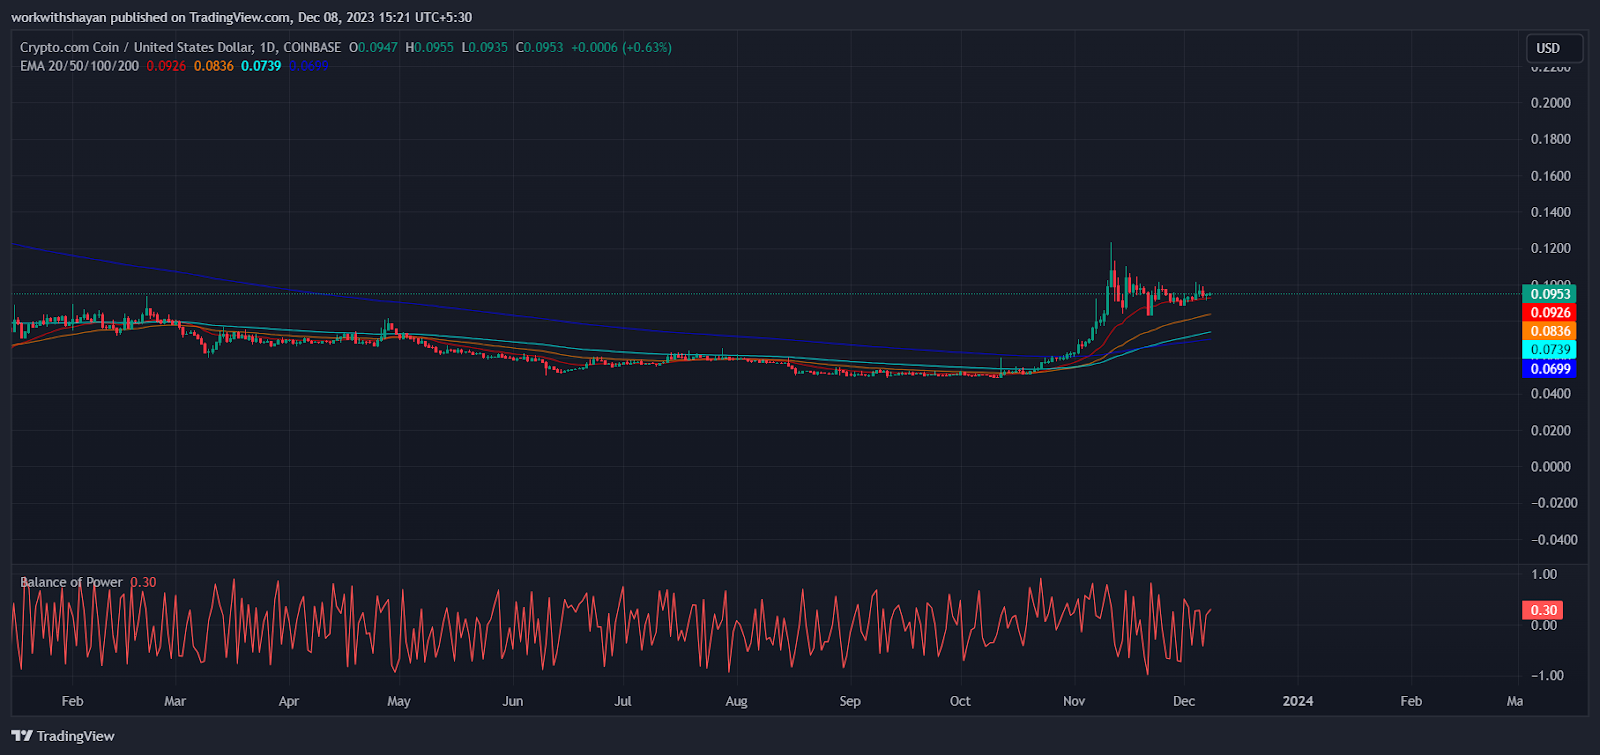
Task: Click the Jul label on time axis
Action: tap(623, 701)
